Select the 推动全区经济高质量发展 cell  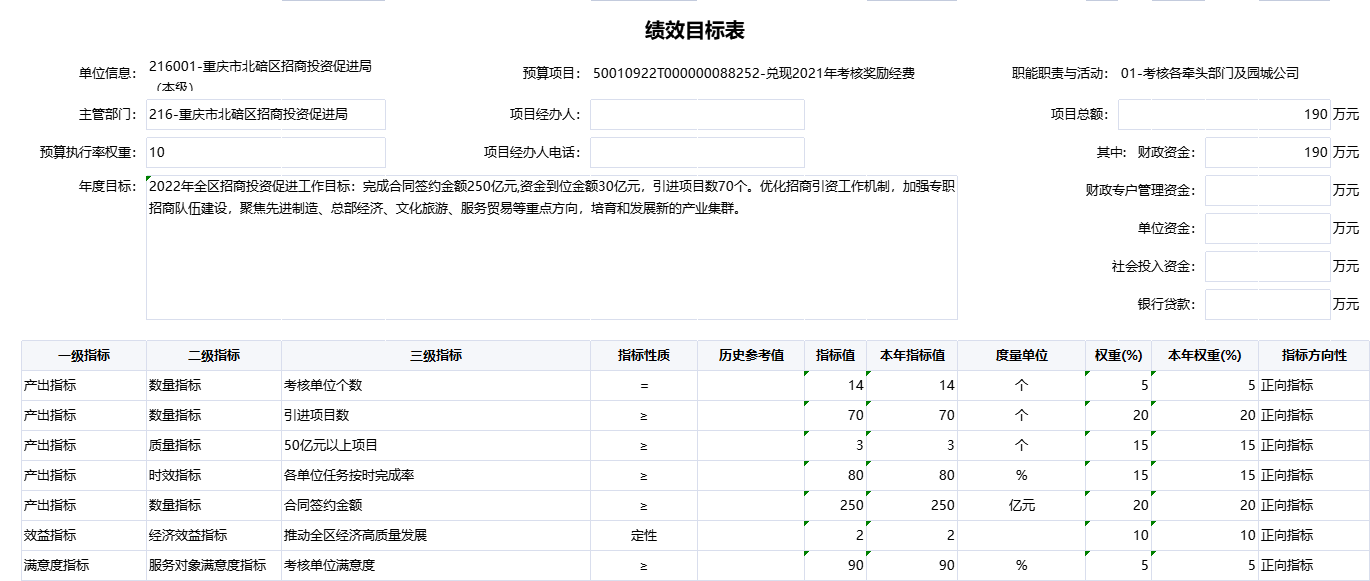pyautogui.click(x=435, y=536)
